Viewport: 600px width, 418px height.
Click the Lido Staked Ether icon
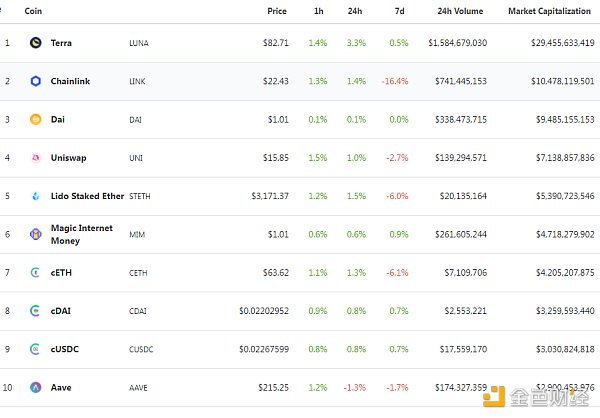[36, 196]
